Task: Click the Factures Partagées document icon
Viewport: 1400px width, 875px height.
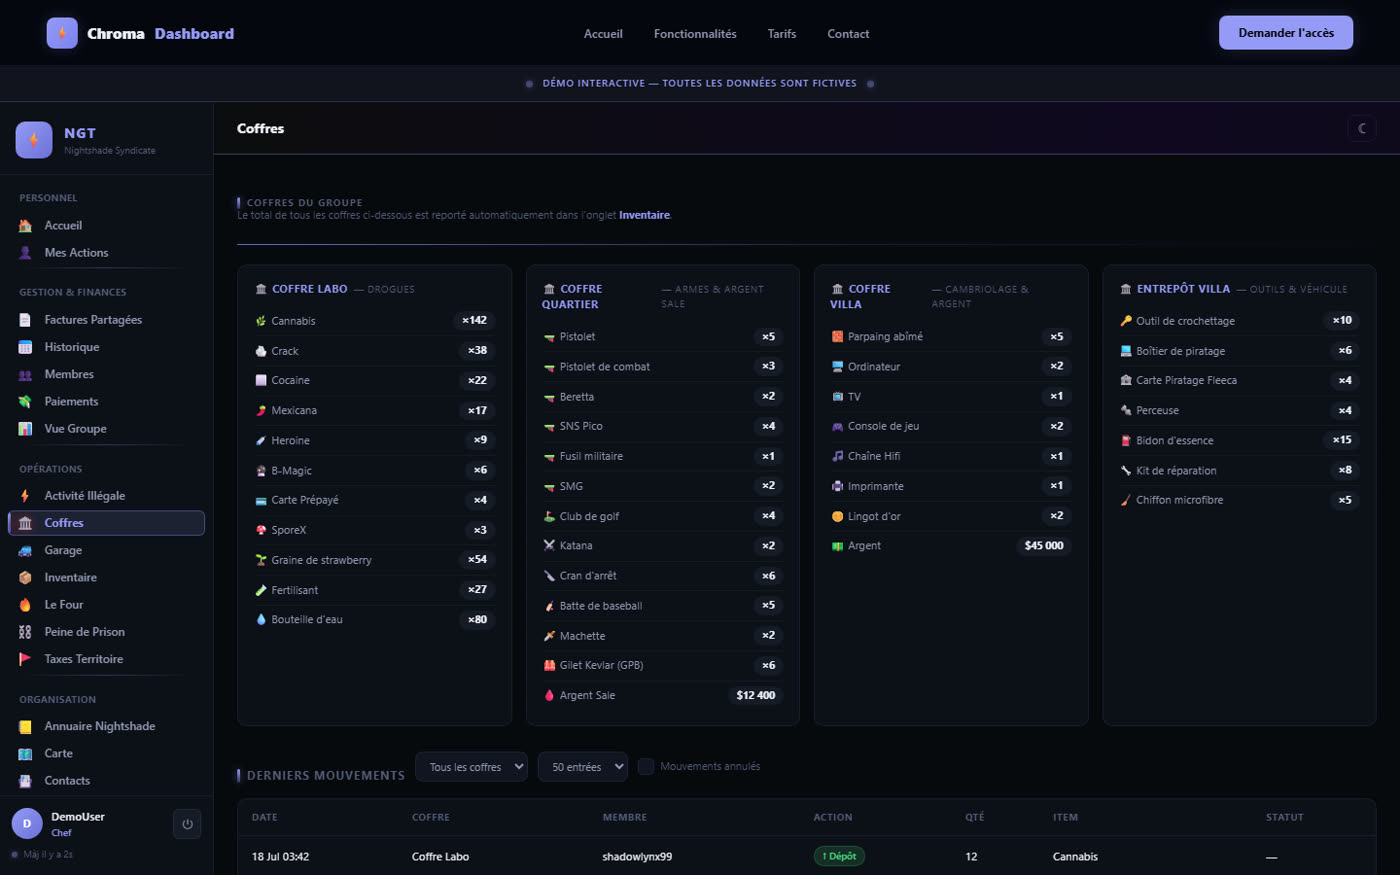Action: [x=25, y=320]
